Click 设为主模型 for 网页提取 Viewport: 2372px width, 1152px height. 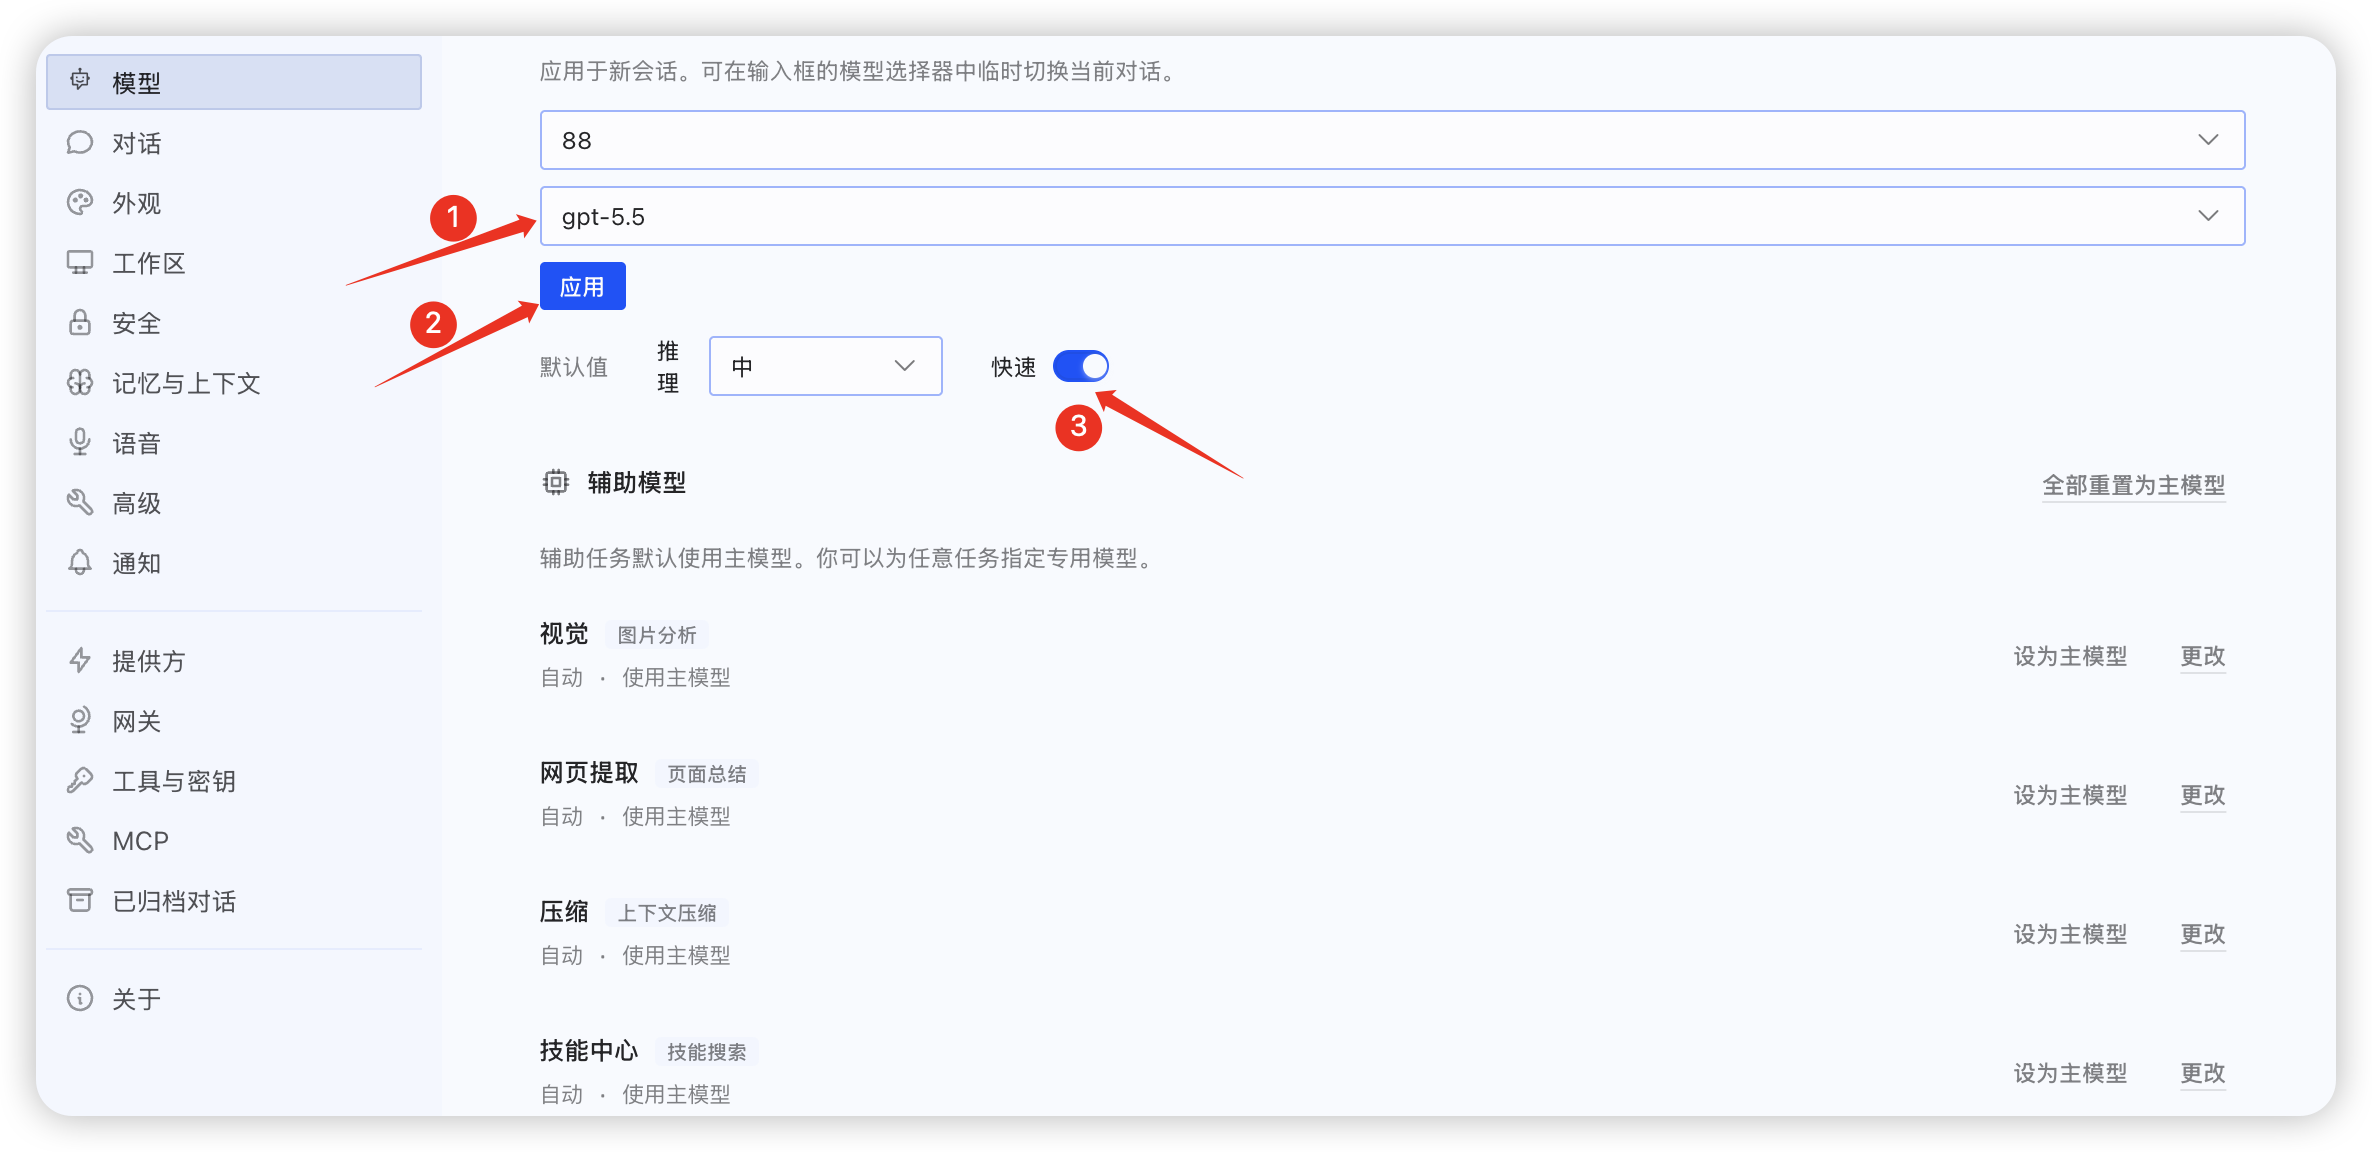[2070, 795]
